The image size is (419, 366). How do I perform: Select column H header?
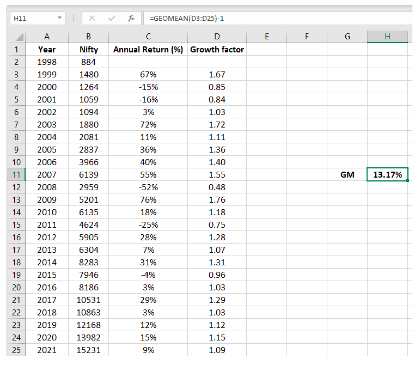387,36
